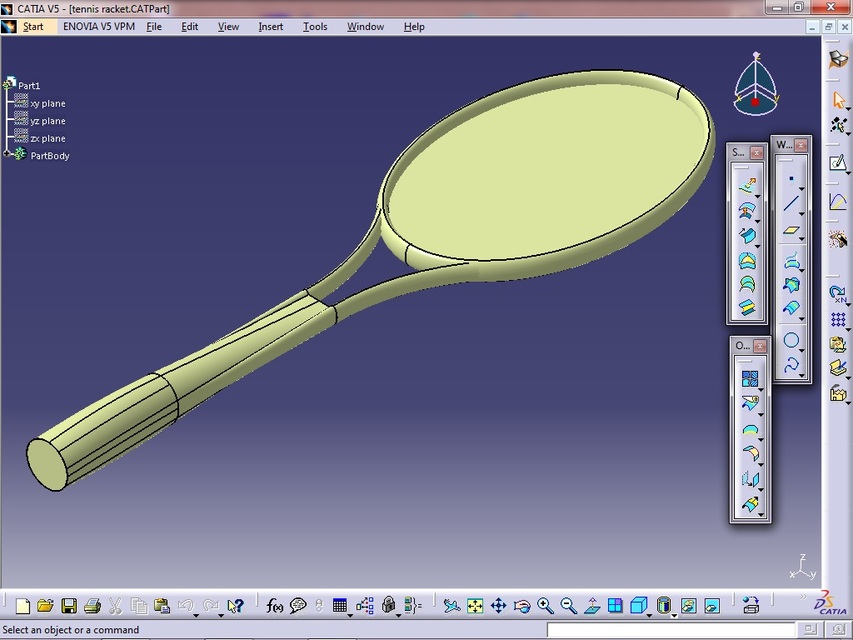Select the Isometric View icon
This screenshot has height=640, width=853.
(637, 604)
